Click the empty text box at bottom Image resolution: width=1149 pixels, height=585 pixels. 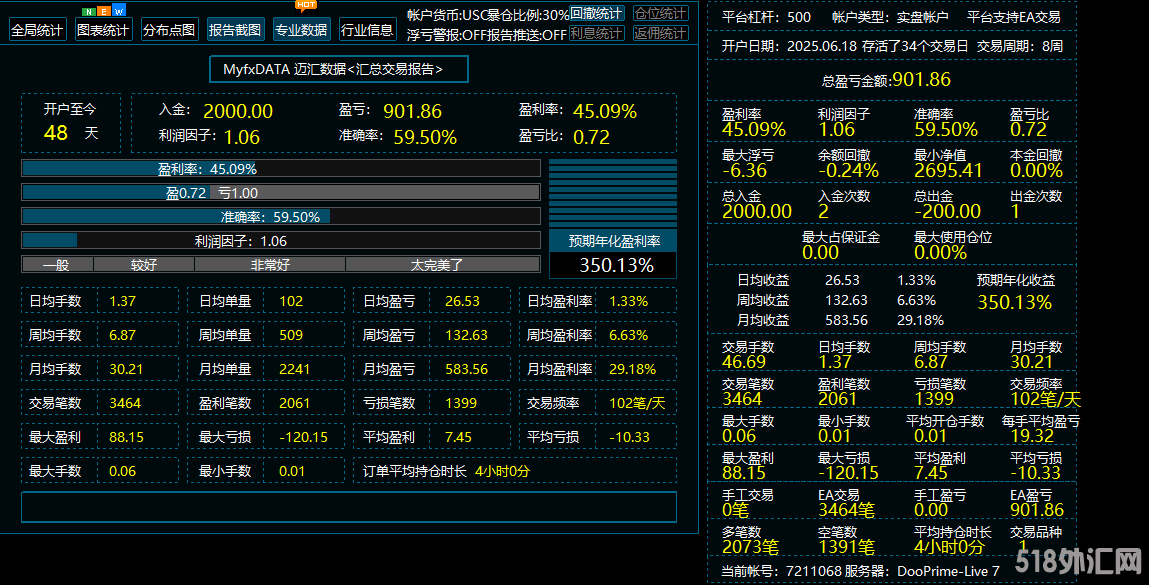click(x=348, y=507)
